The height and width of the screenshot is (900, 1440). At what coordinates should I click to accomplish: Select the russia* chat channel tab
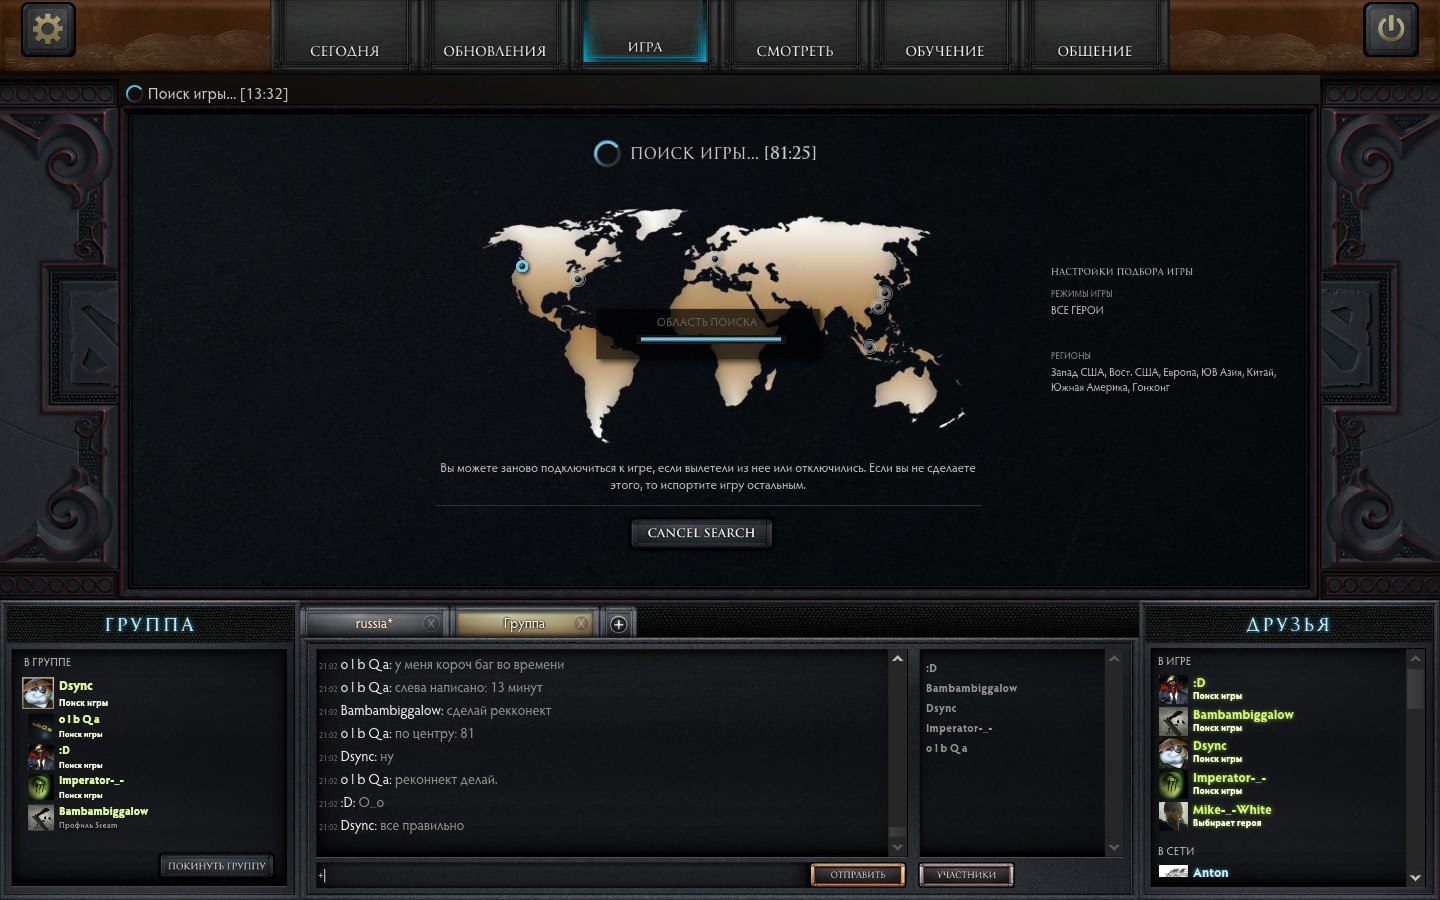[374, 623]
